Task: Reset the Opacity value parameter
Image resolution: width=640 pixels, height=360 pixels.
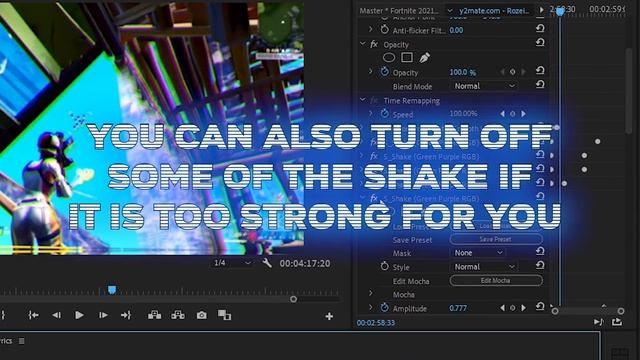Action: (x=540, y=71)
